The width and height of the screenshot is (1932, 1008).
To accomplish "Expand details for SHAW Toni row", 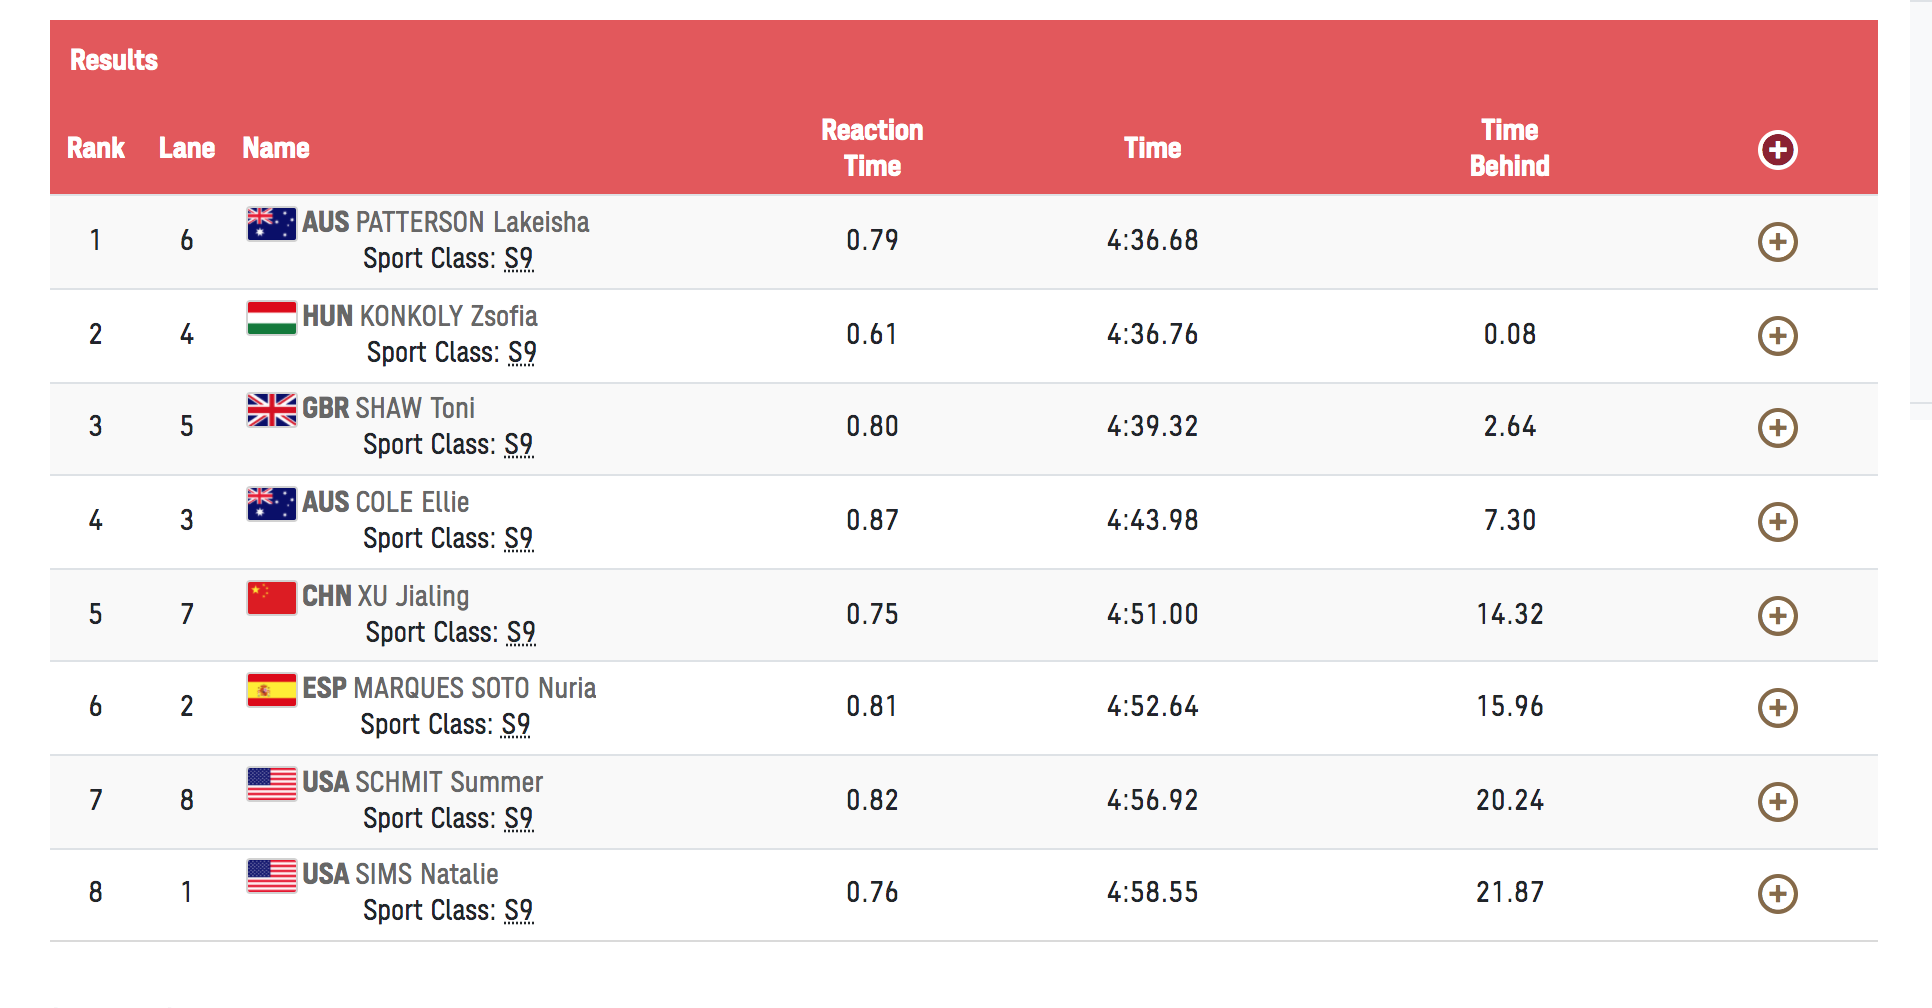I will (x=1777, y=428).
